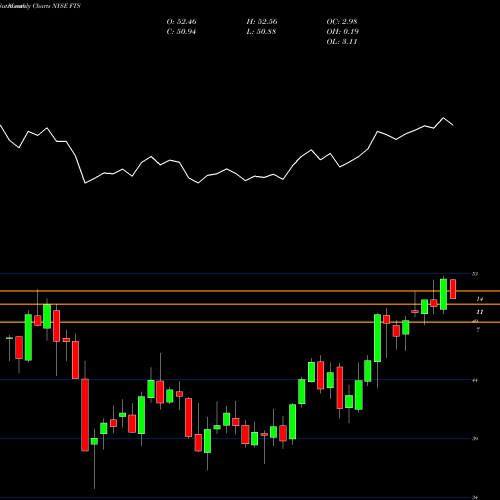This screenshot has width=500, height=500.
Task: Select the close value "C: 50.94"
Action: coord(181,32)
